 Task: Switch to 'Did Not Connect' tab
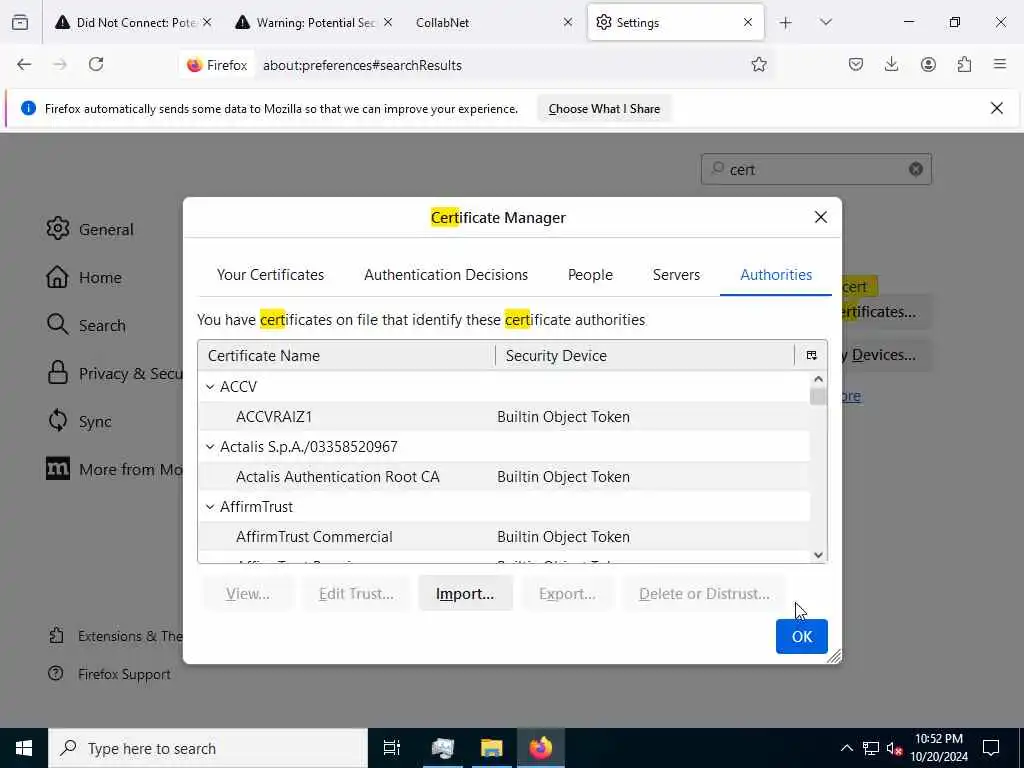coord(136,23)
